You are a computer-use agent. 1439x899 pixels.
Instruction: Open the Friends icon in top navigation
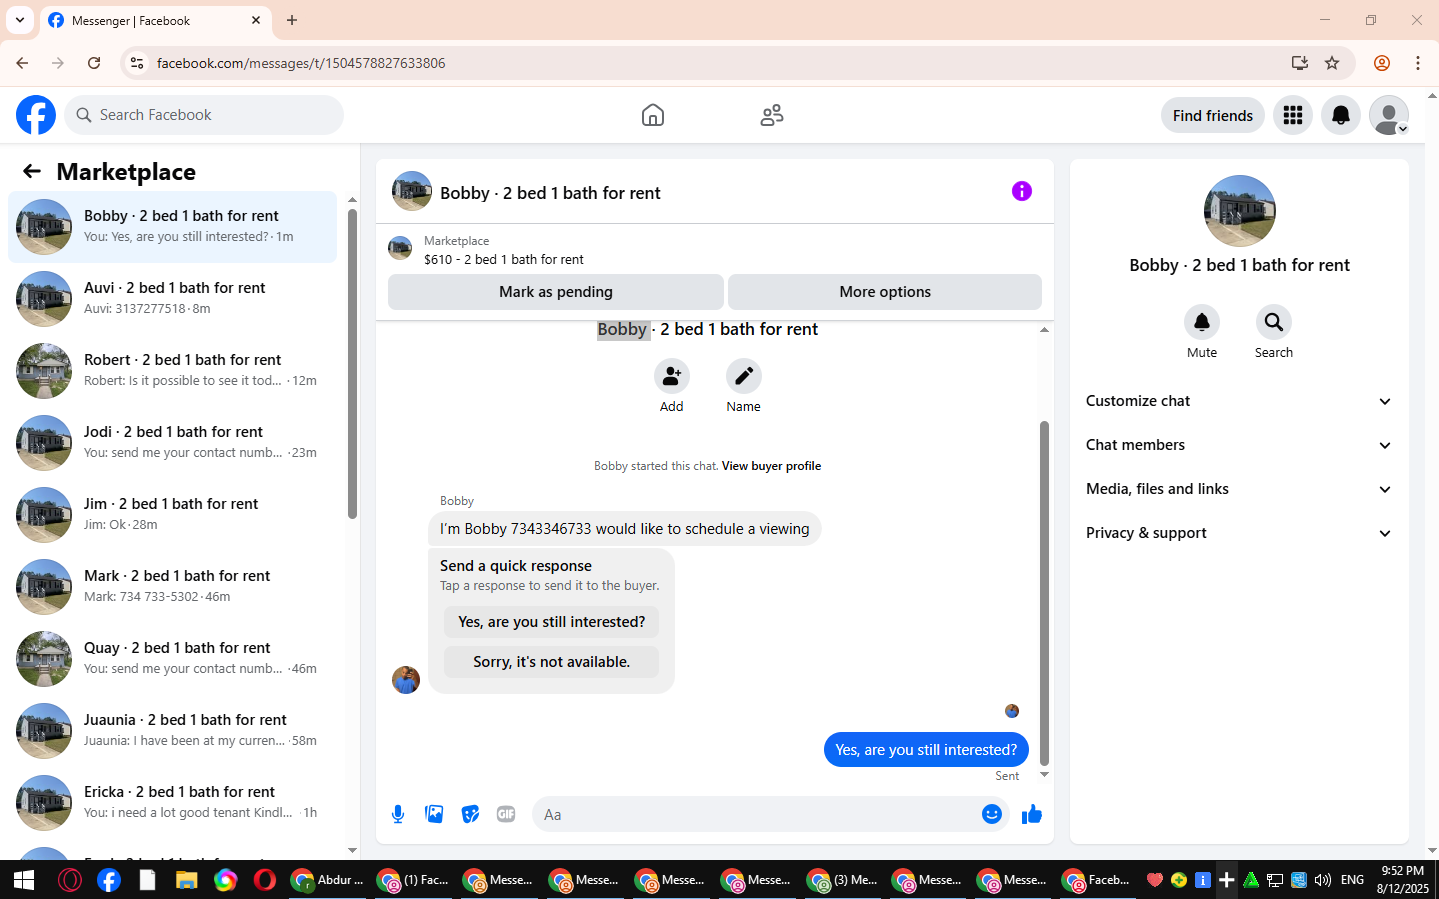(772, 115)
